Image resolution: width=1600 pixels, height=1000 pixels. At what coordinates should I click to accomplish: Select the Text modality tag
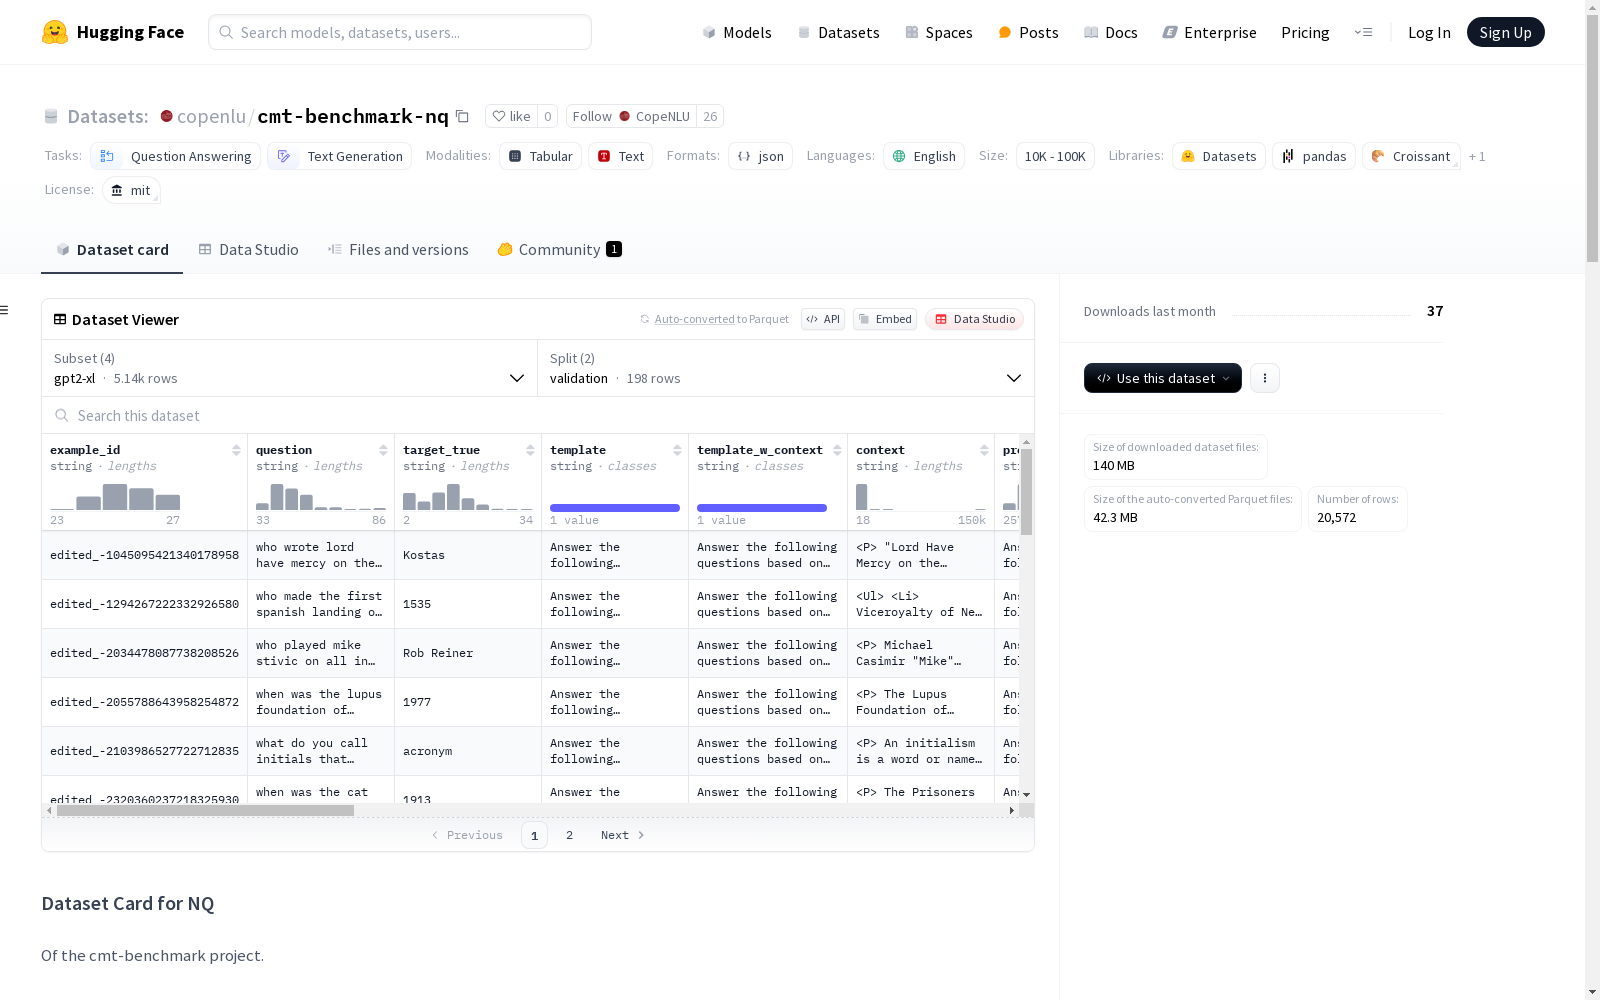click(621, 156)
